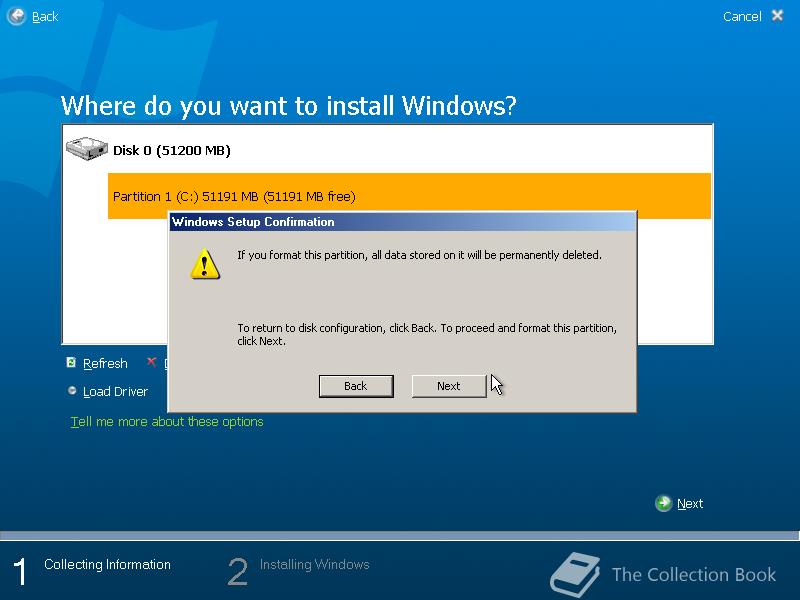Click the Load Driver link

(115, 392)
